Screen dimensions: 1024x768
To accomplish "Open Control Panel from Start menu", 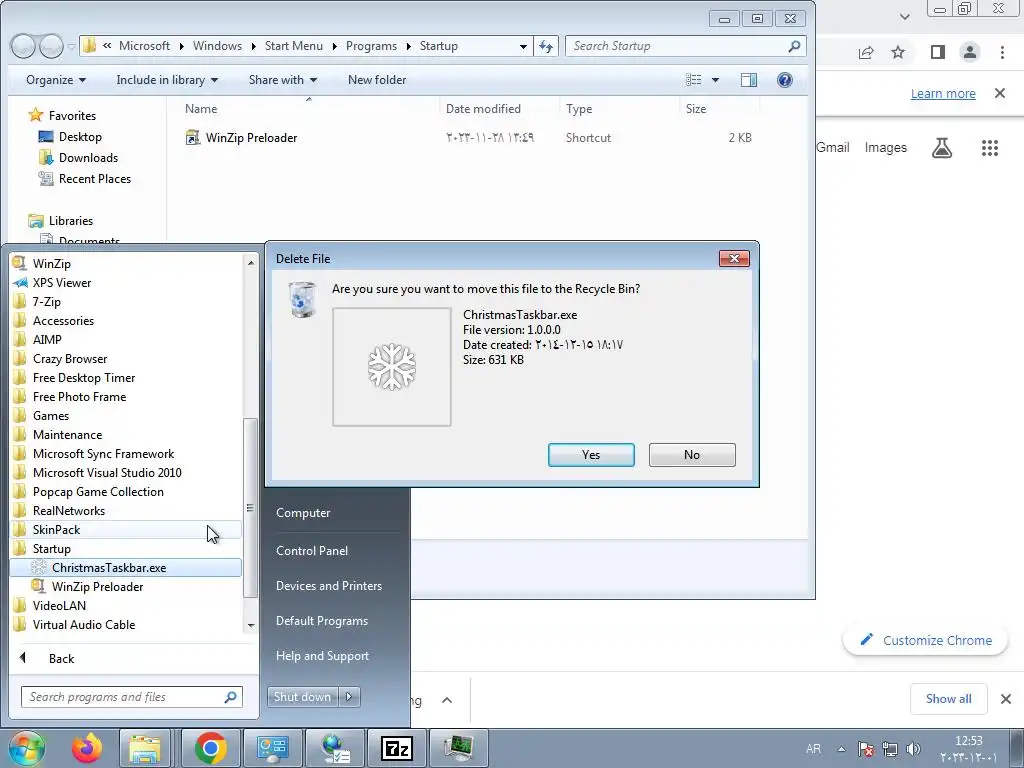I will point(312,551).
